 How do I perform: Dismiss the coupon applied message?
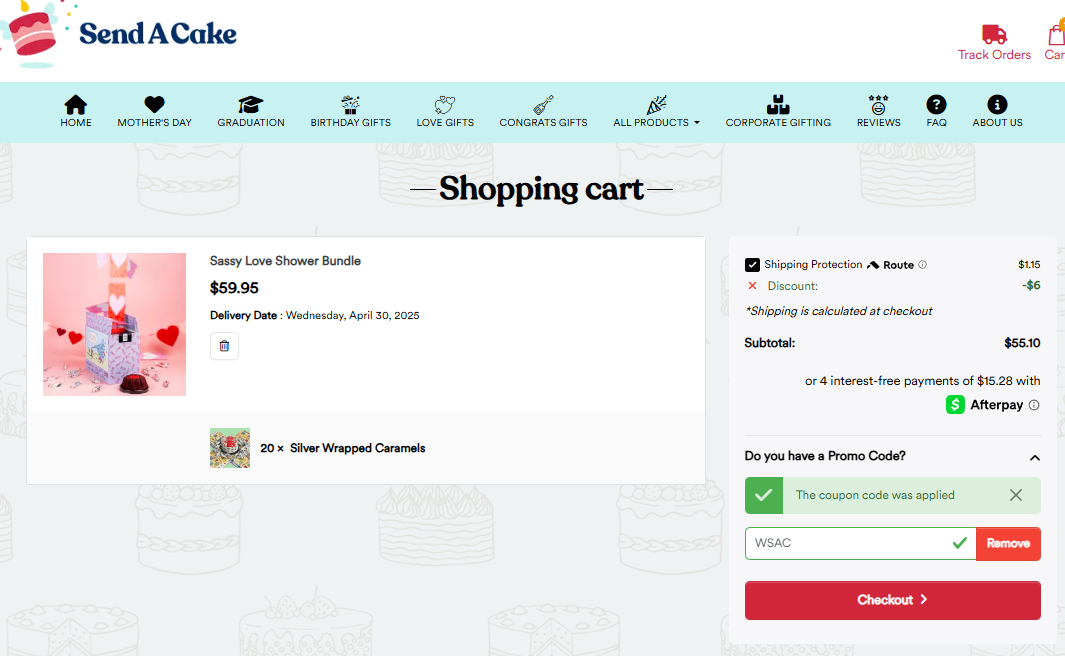coord(1016,495)
